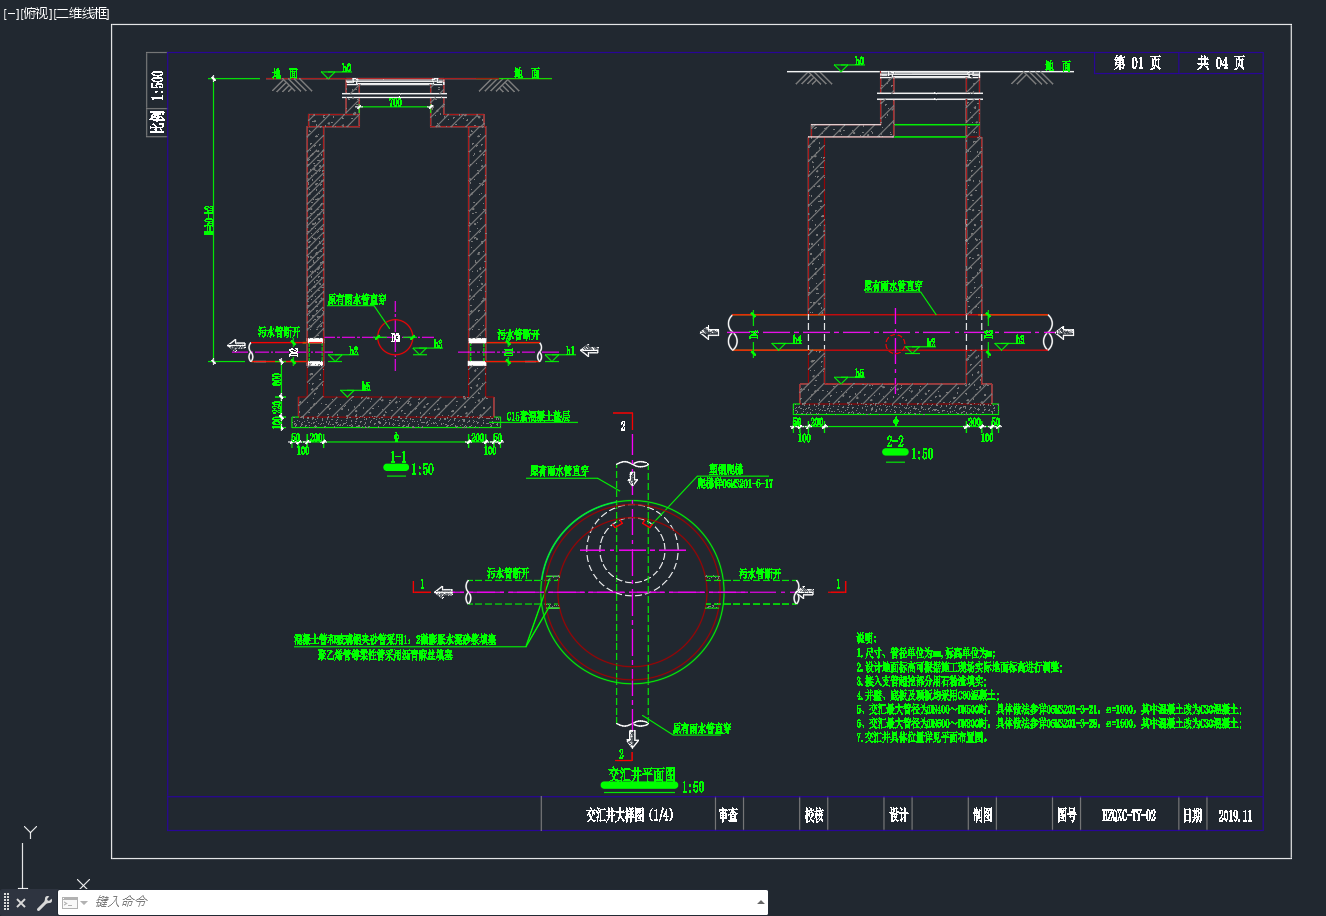The height and width of the screenshot is (916, 1326).
Task: Expand command history with the up arrow
Action: pos(759,903)
